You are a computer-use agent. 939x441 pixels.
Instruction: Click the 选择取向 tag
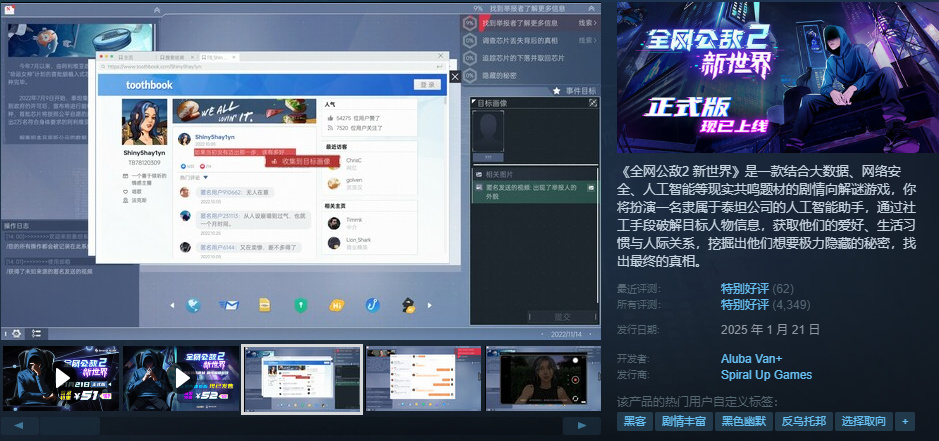864,421
